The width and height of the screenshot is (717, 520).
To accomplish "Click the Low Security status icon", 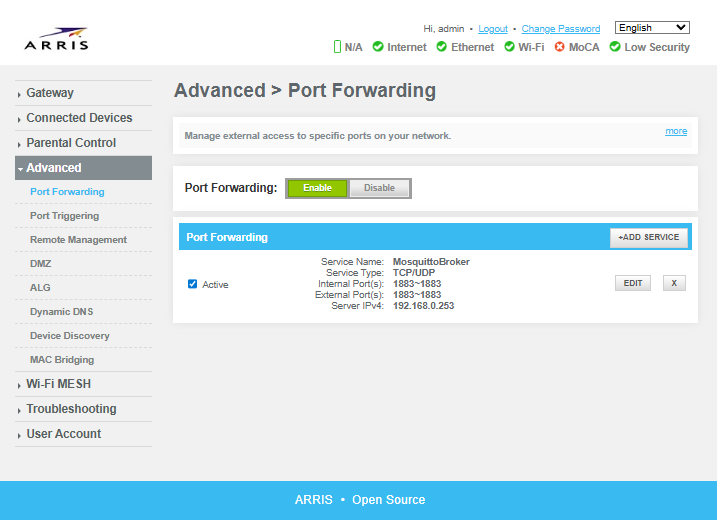I will [615, 47].
